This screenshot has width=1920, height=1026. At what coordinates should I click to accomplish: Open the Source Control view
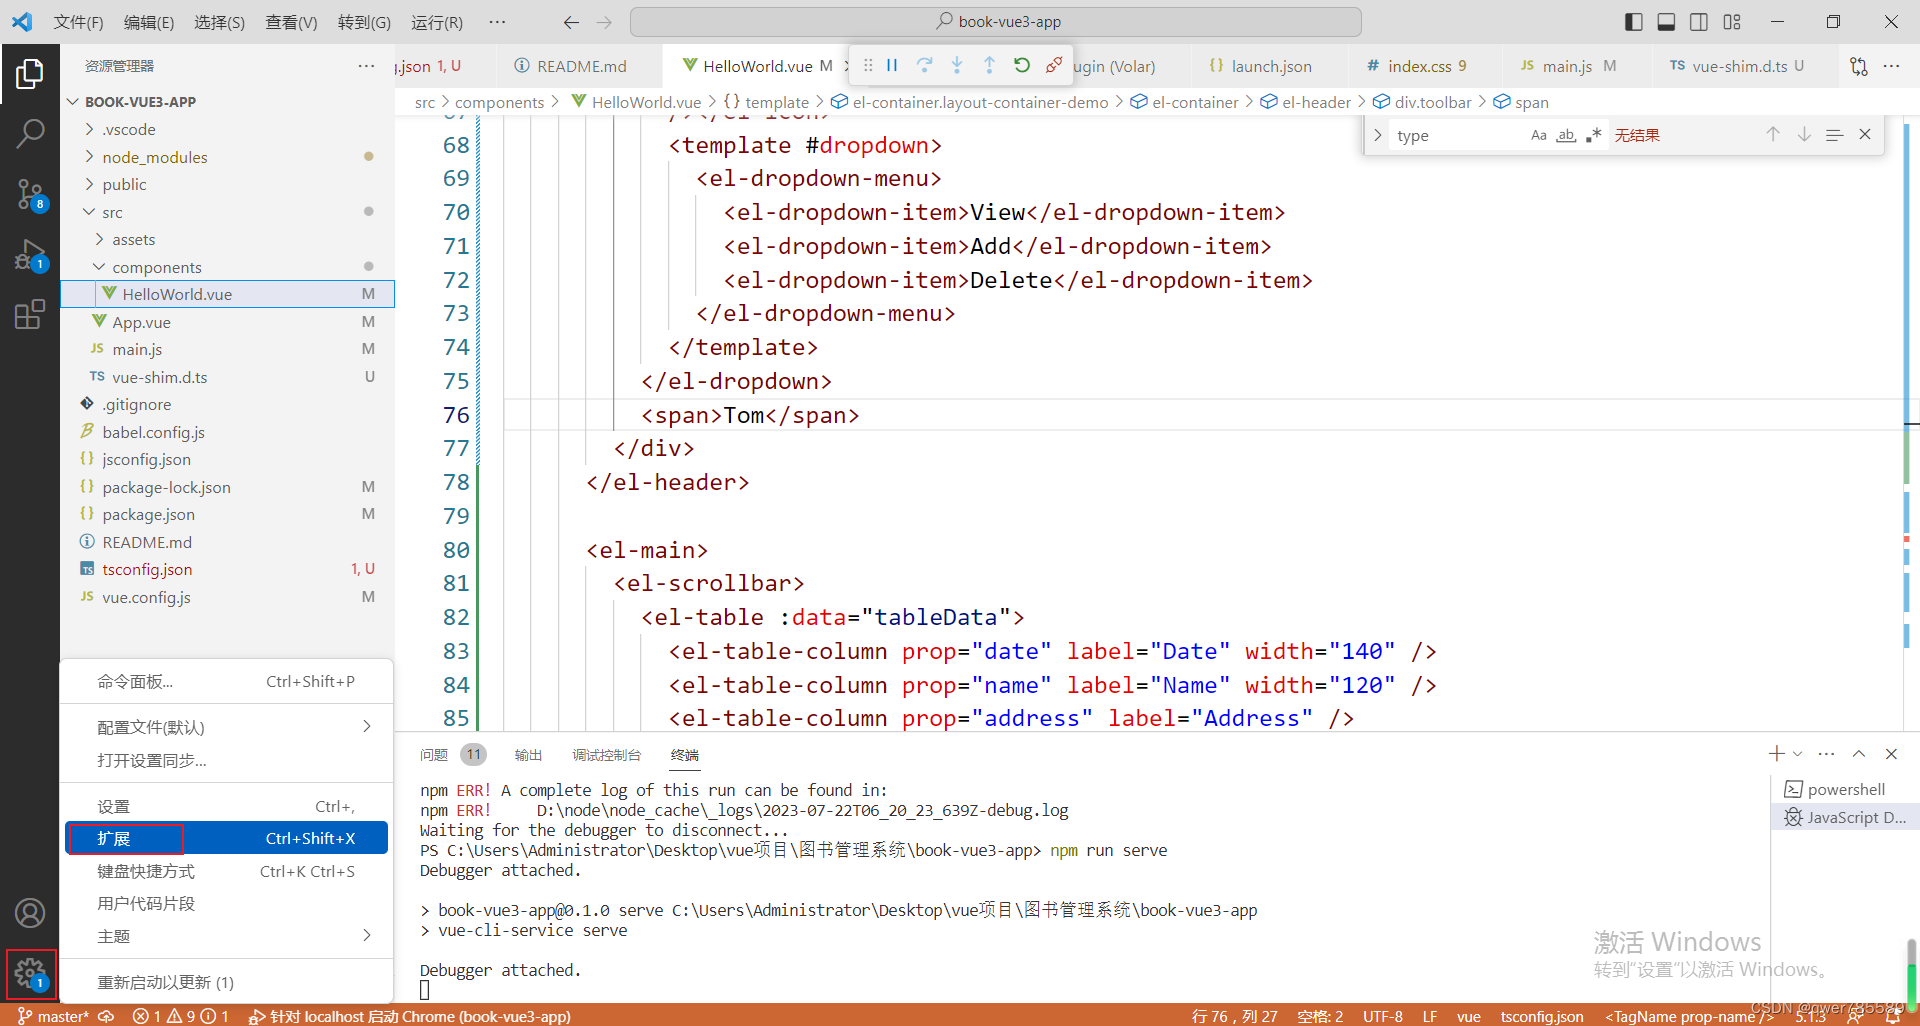[30, 195]
